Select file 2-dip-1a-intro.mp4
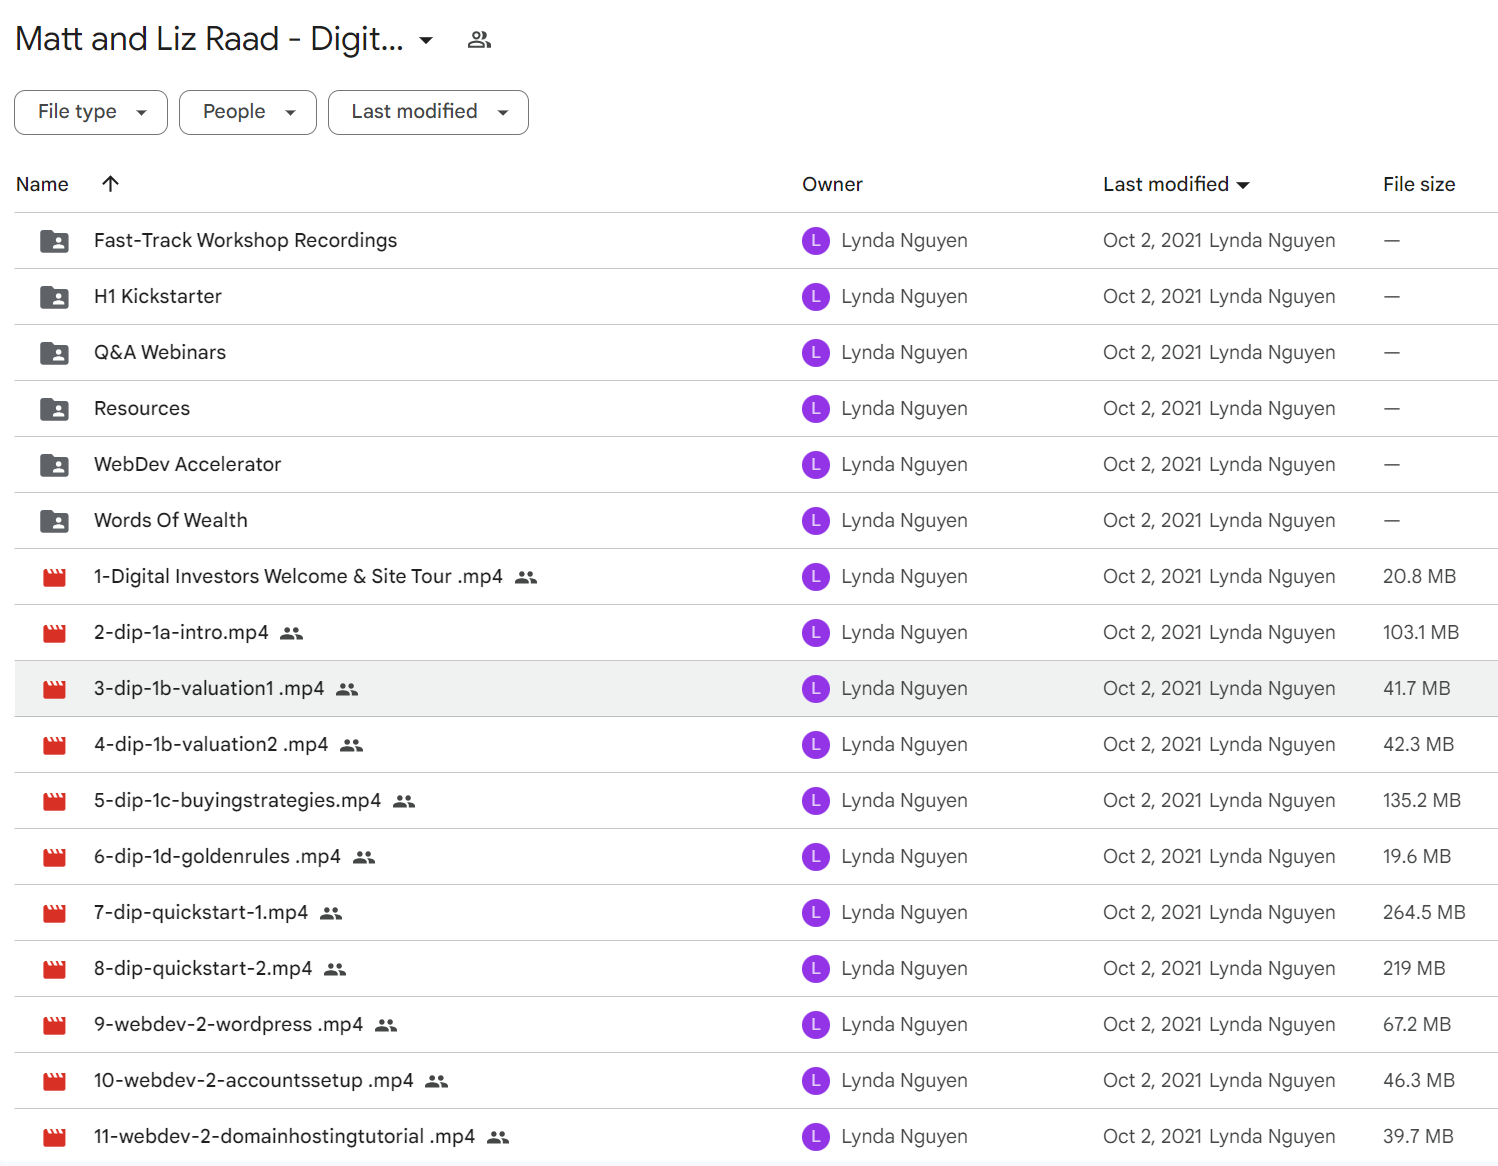Image resolution: width=1498 pixels, height=1166 pixels. point(181,632)
